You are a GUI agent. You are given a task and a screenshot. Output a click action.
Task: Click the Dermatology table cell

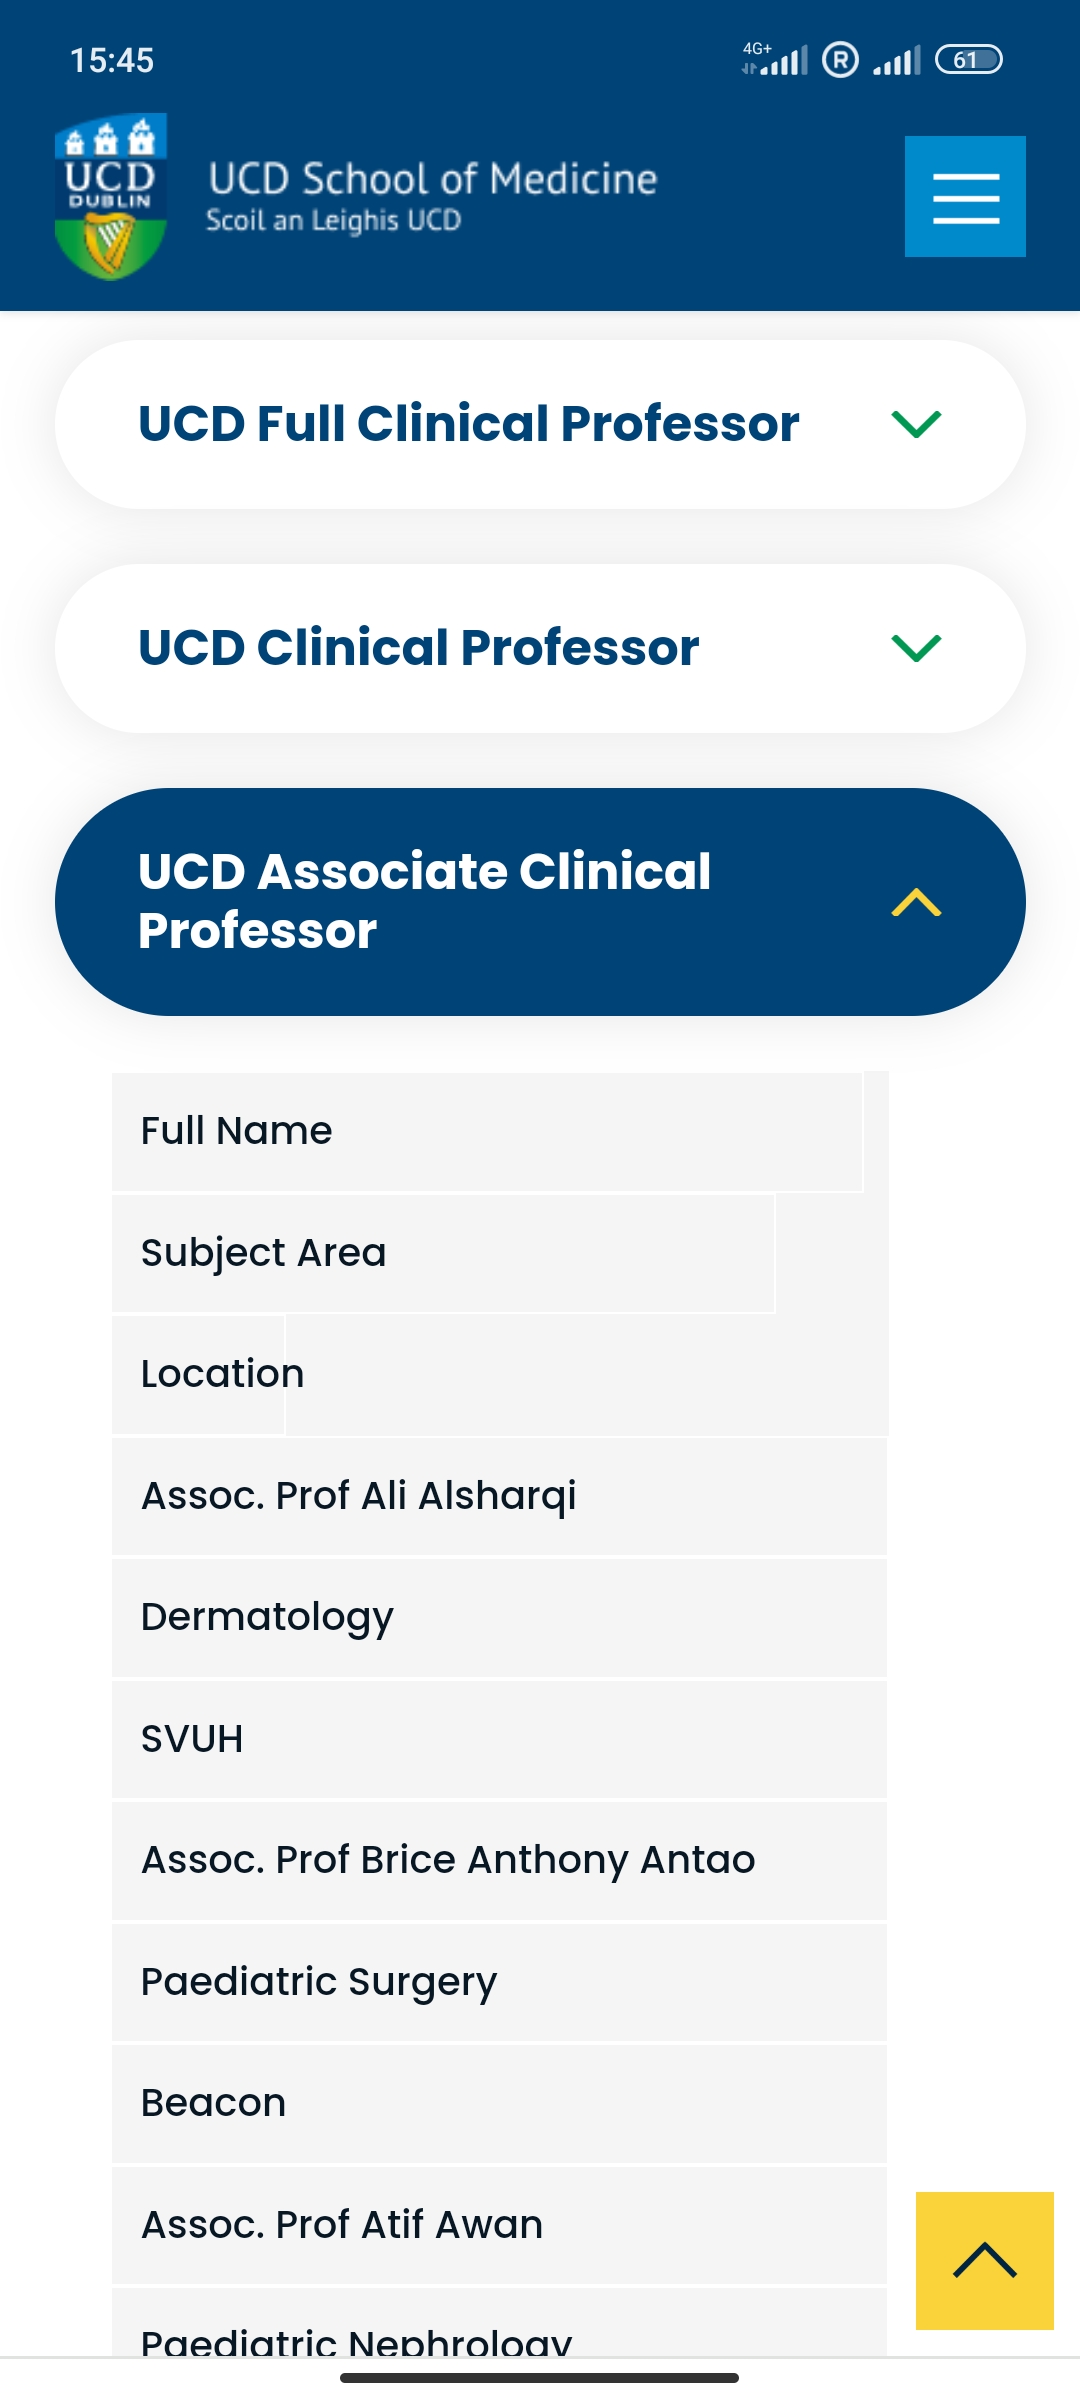[499, 1618]
